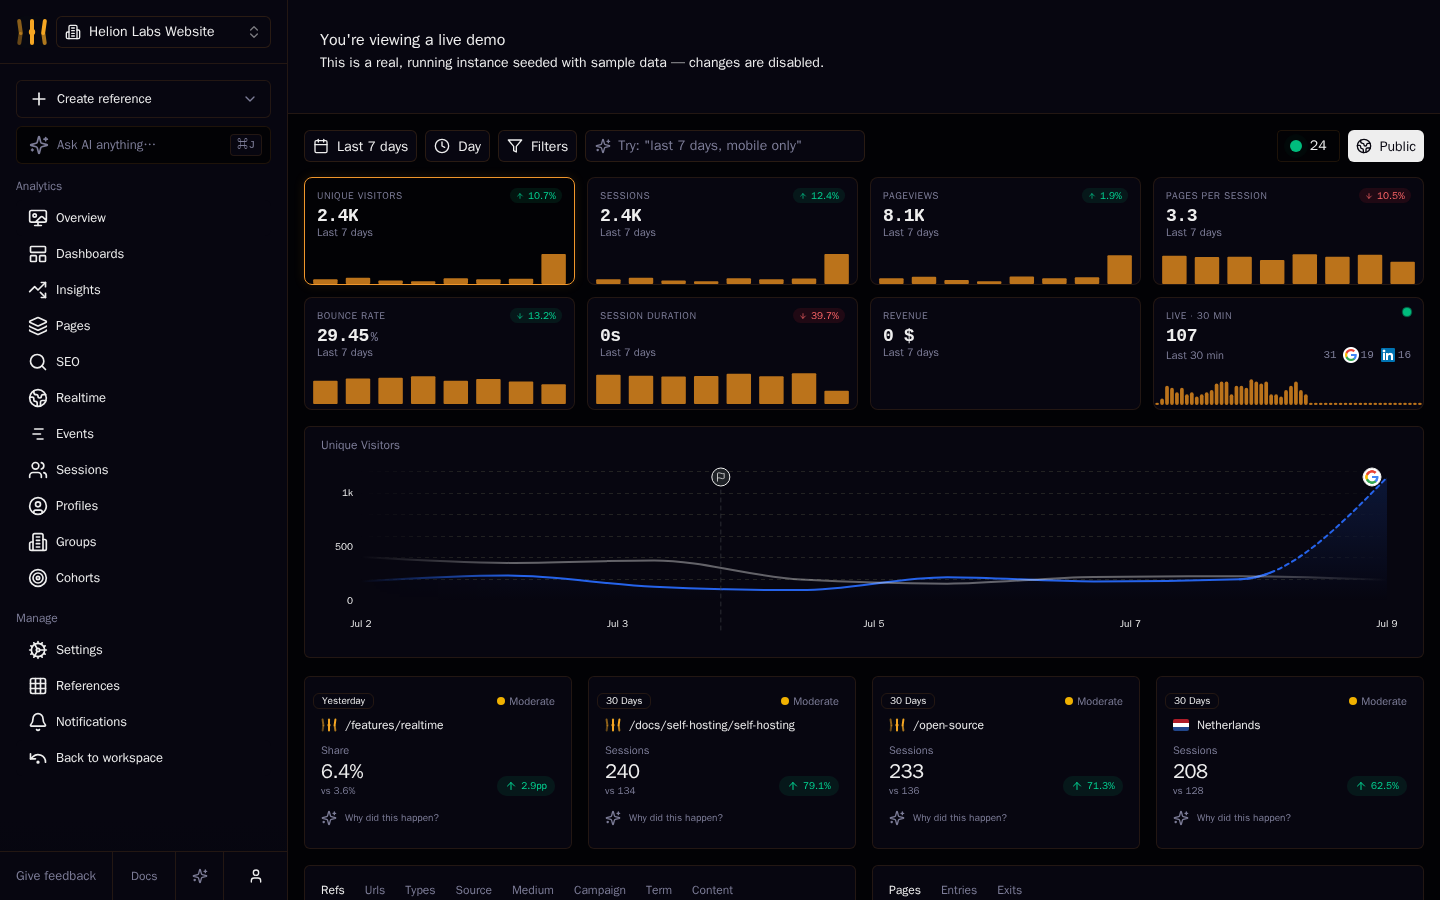Switch to the Term tab
1440x900 pixels.
[659, 890]
